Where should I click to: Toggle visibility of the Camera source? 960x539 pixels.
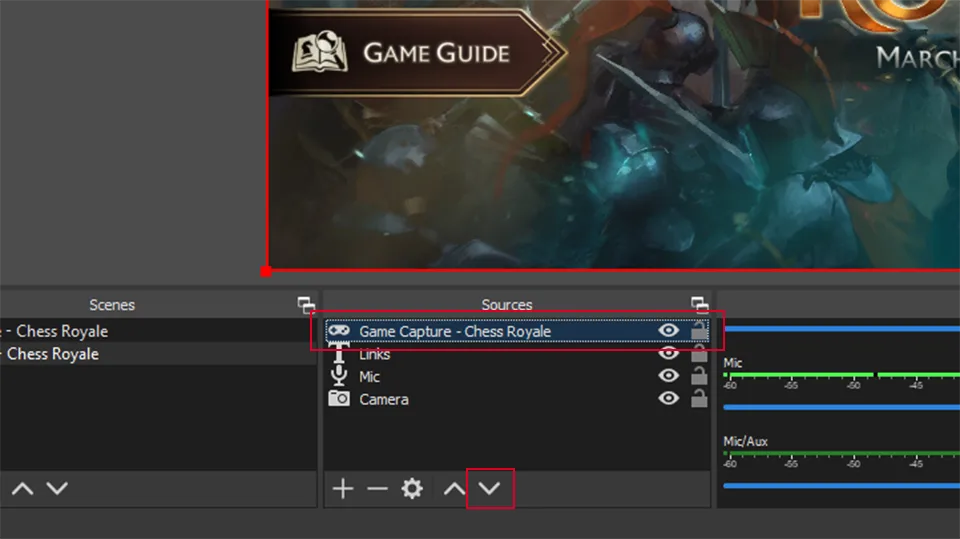tap(669, 398)
